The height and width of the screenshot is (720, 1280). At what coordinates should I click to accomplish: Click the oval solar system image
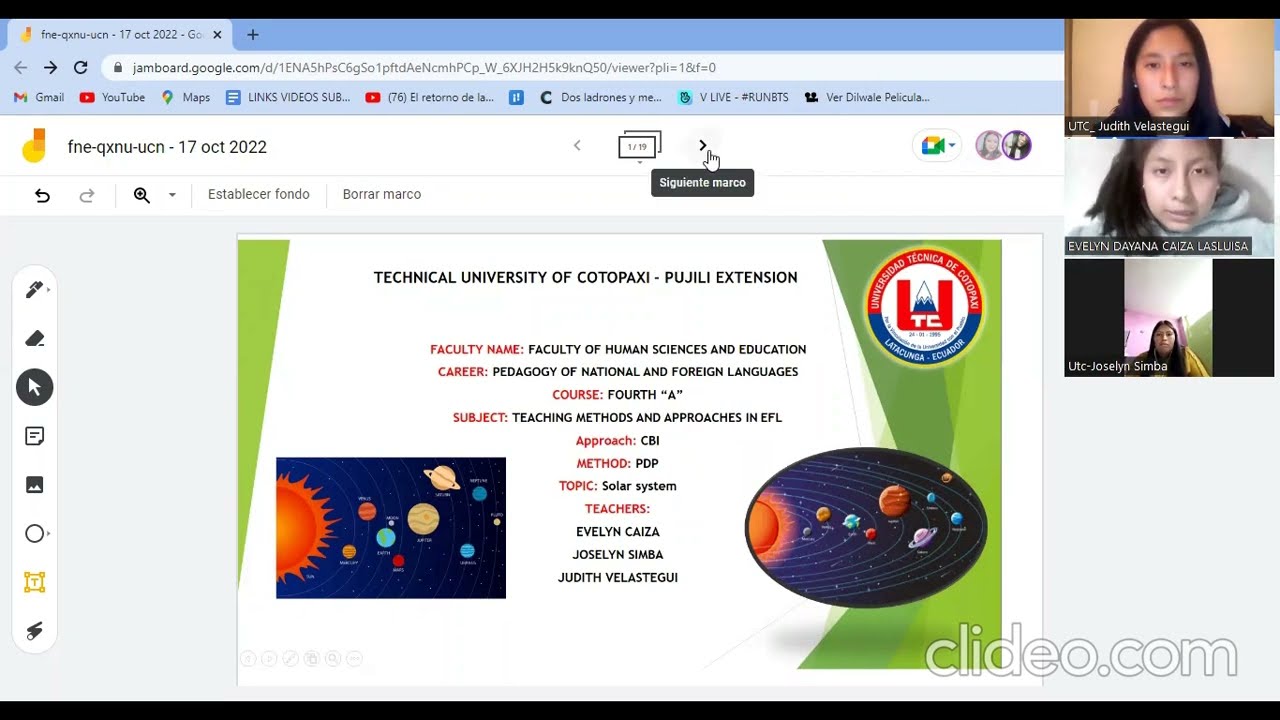(866, 527)
